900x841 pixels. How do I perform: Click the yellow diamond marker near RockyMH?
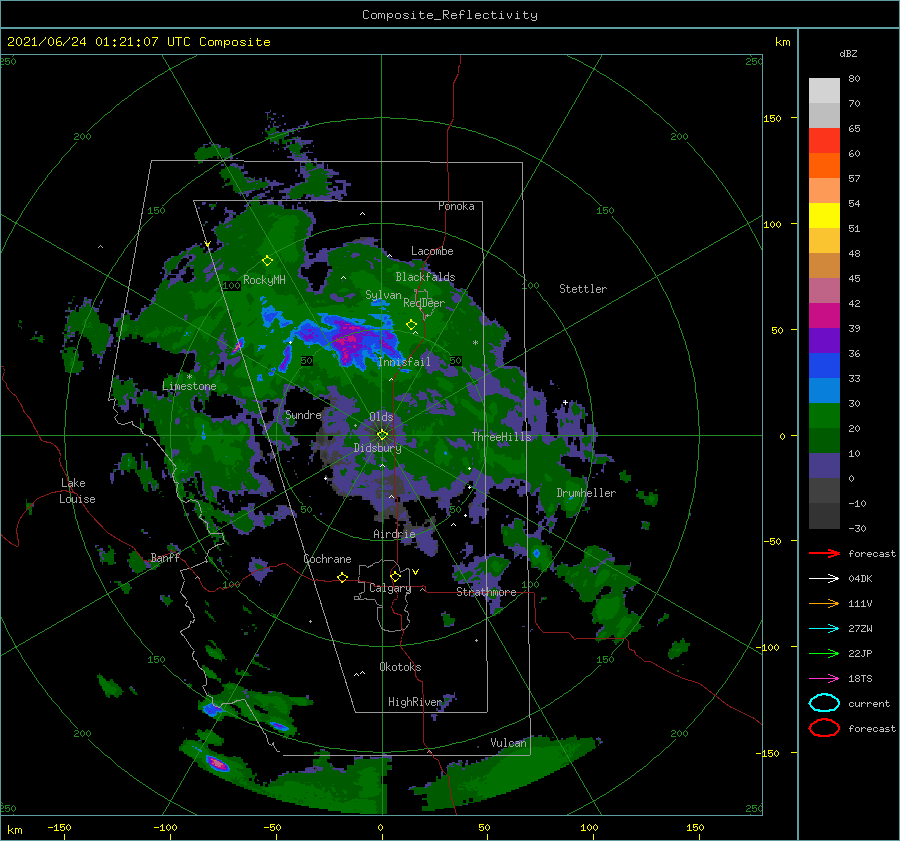(x=267, y=261)
